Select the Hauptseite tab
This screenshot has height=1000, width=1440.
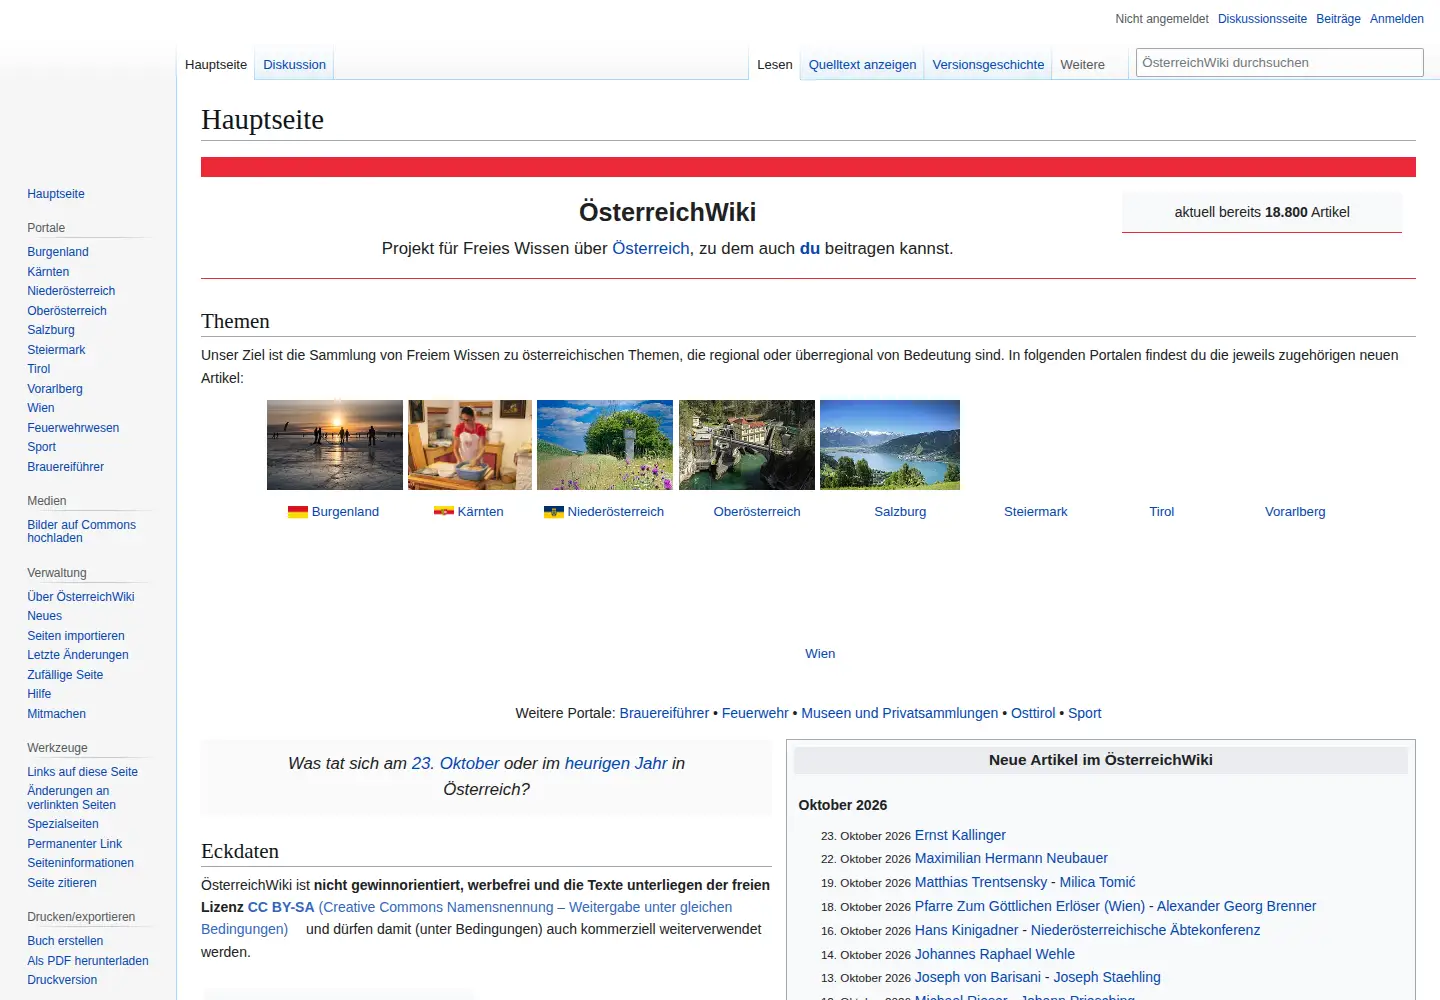216,65
